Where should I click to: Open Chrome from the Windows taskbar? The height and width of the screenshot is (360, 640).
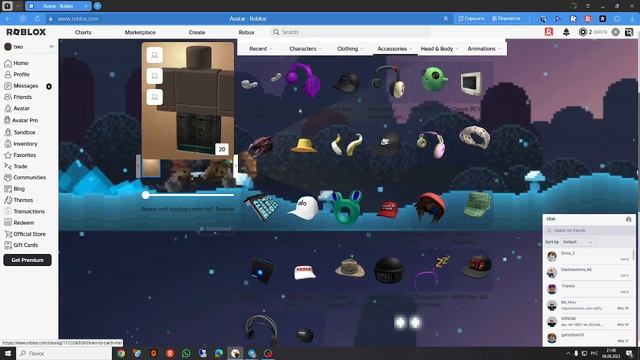point(121,353)
